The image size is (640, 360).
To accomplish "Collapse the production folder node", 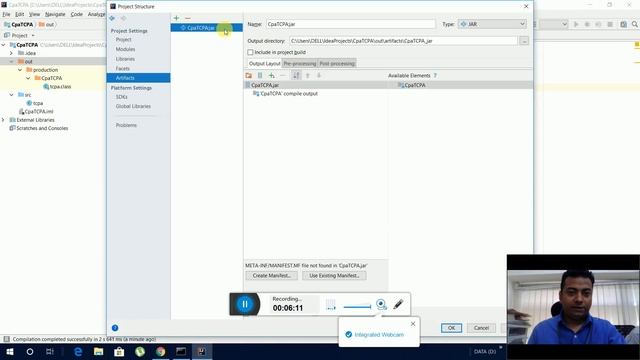I will [x=20, y=70].
